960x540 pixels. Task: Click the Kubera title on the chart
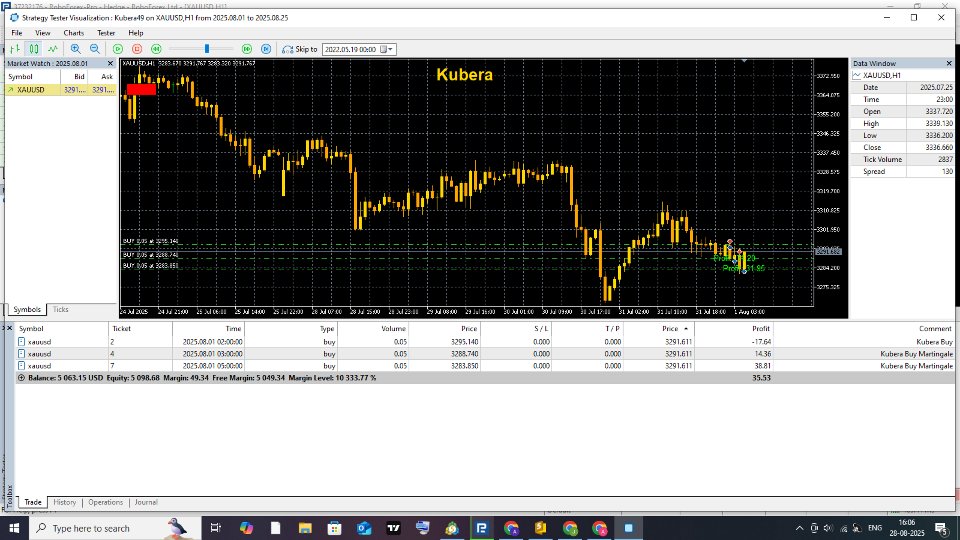coord(464,75)
